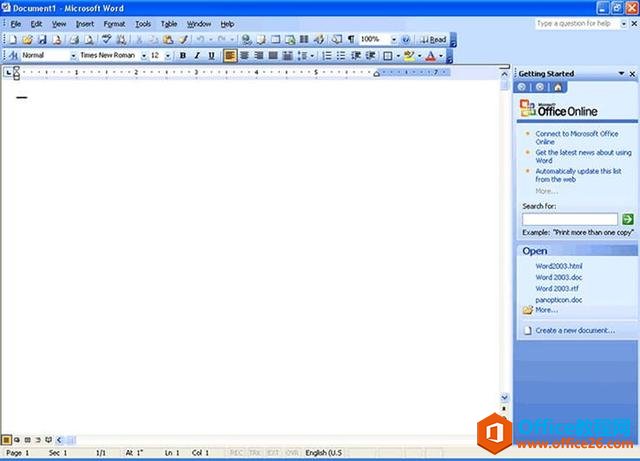Toggle Bold formatting
Screen dimensions: 640x461
click(x=183, y=56)
